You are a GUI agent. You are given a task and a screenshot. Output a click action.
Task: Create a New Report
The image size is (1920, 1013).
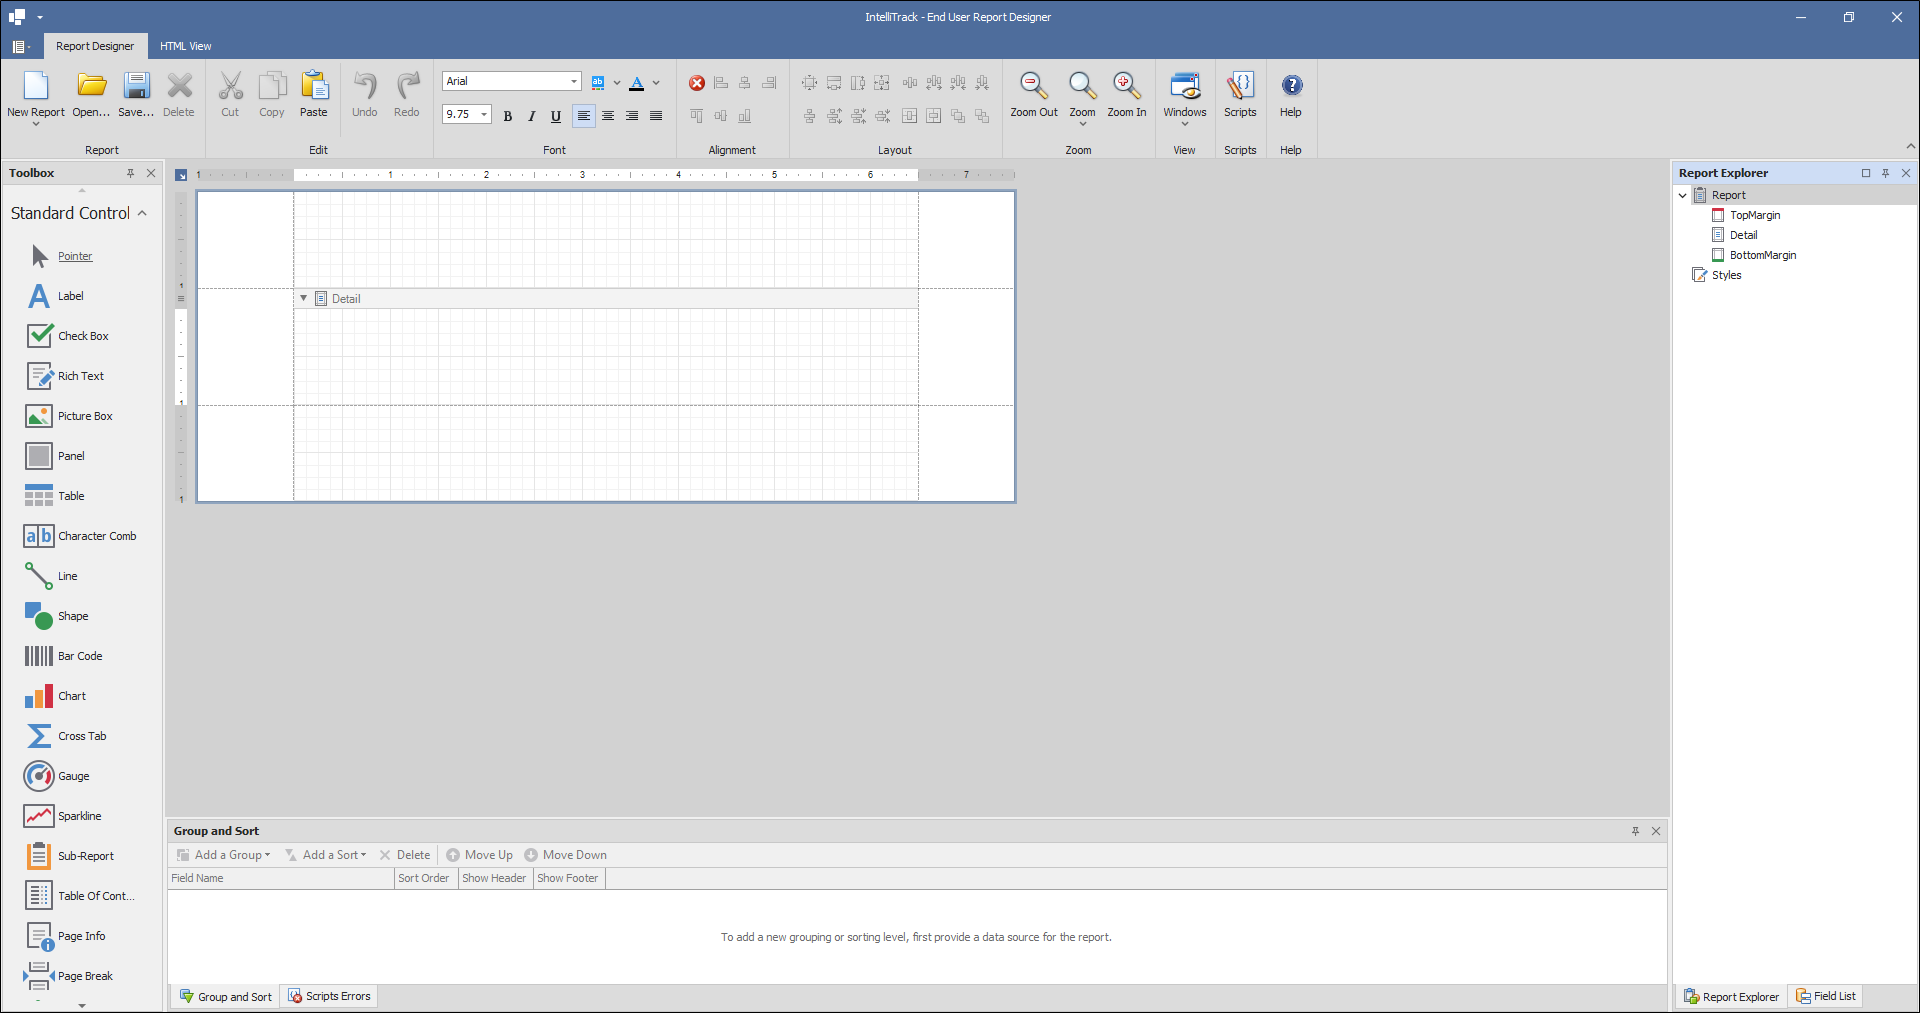tap(36, 96)
